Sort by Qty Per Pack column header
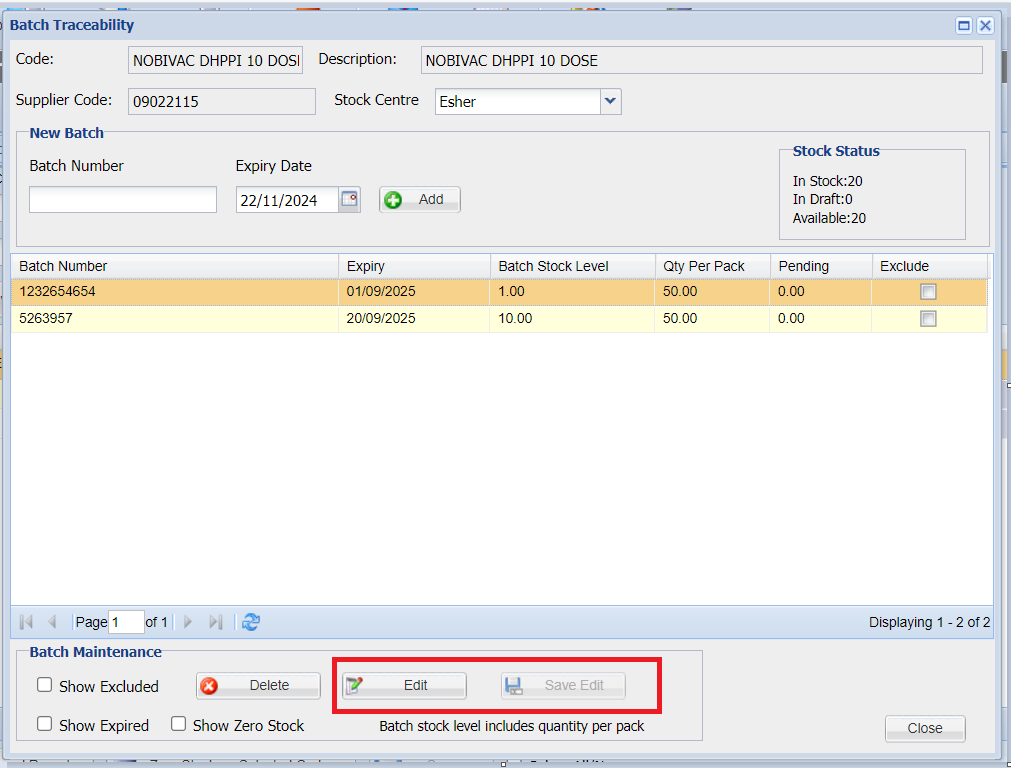 click(712, 266)
